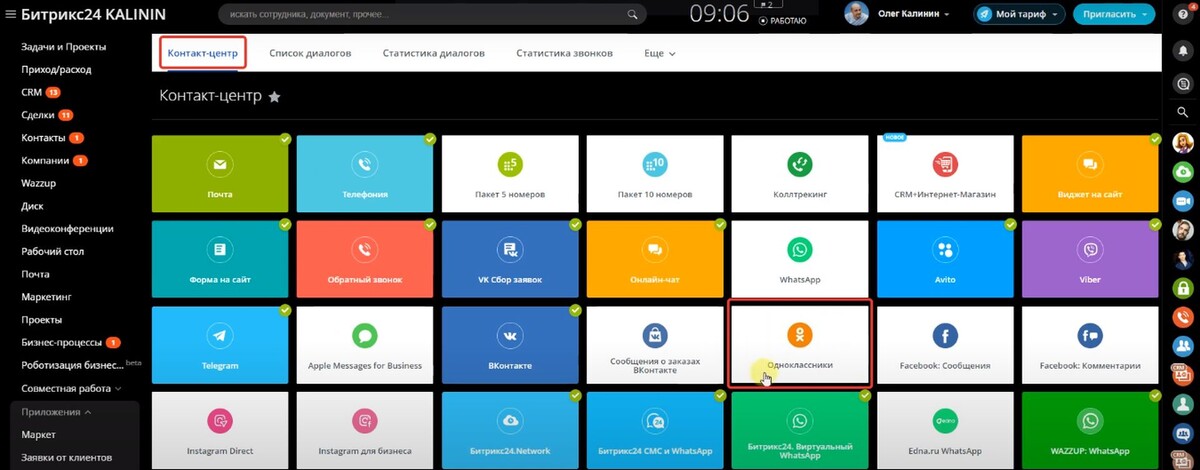The image size is (1200, 470).
Task: Go to Сделки in sidebar
Action: [38, 115]
